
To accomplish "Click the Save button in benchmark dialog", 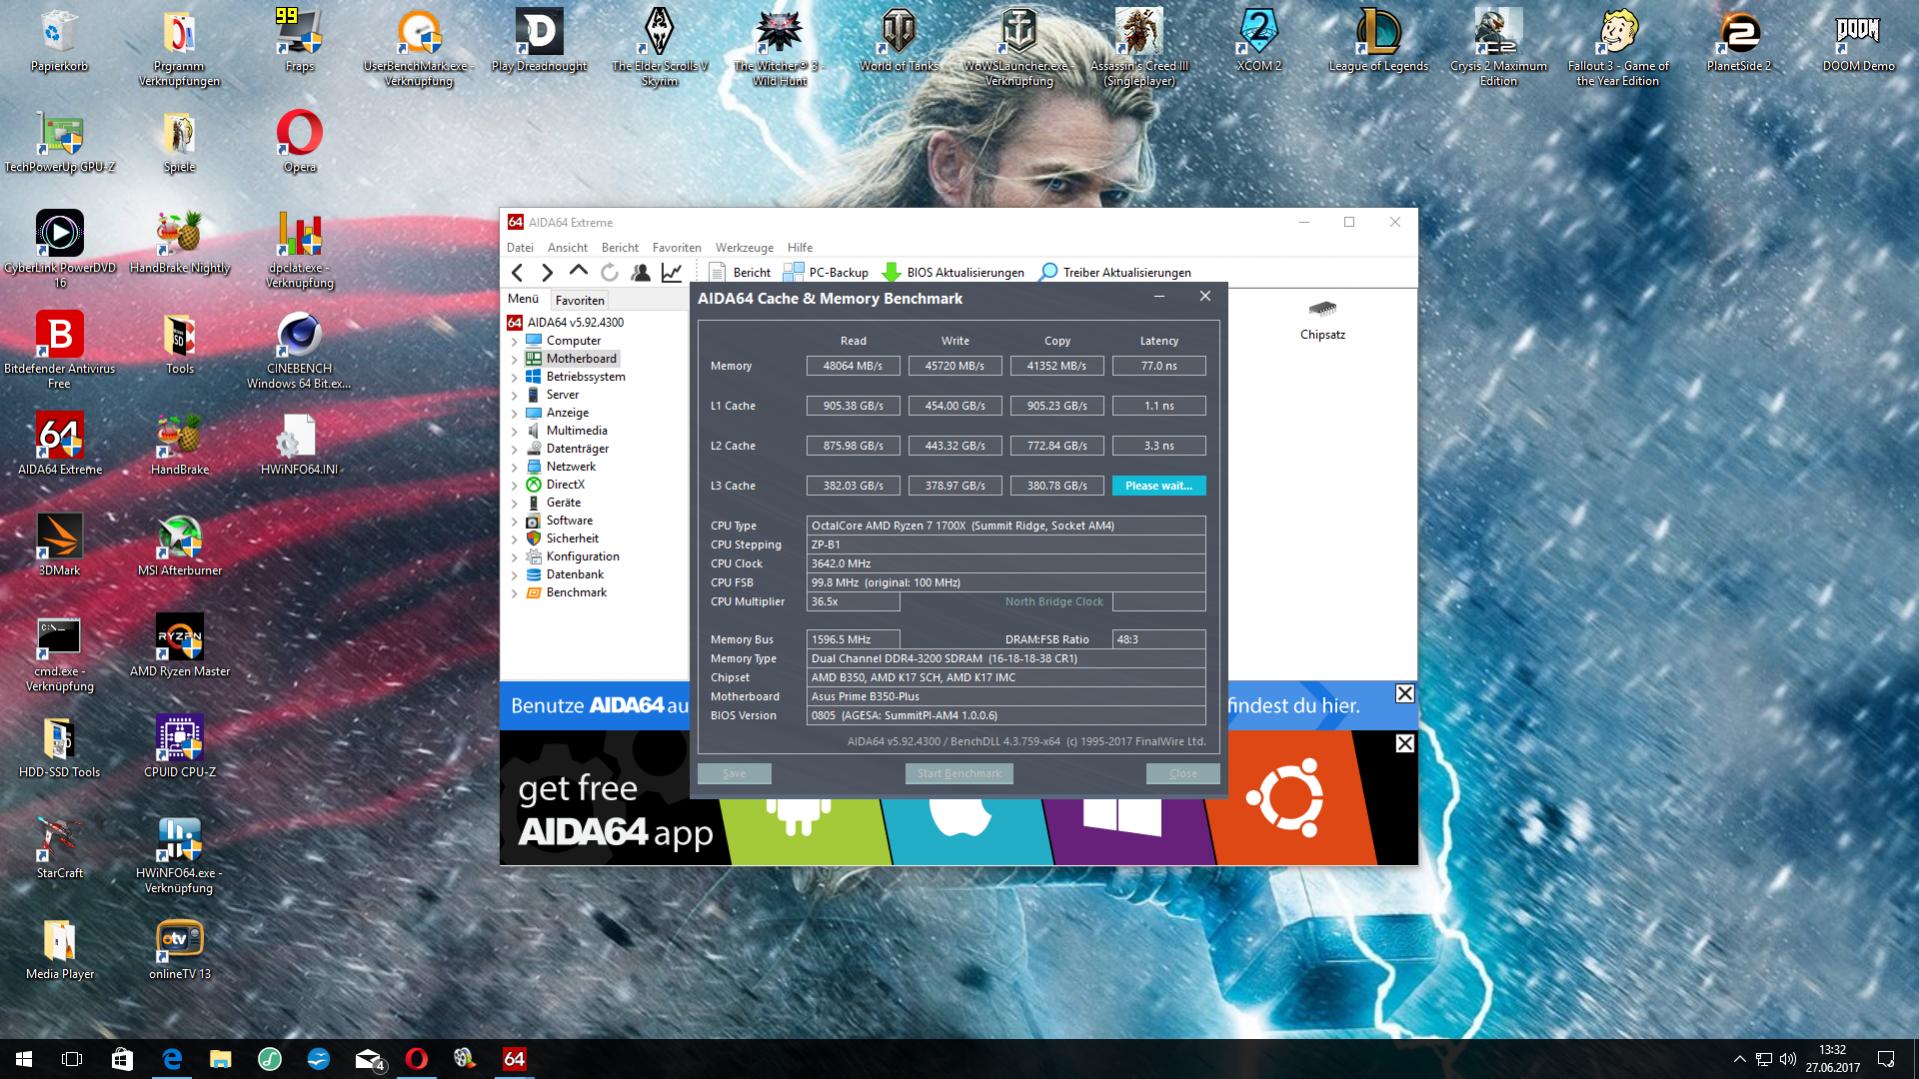I will click(734, 773).
